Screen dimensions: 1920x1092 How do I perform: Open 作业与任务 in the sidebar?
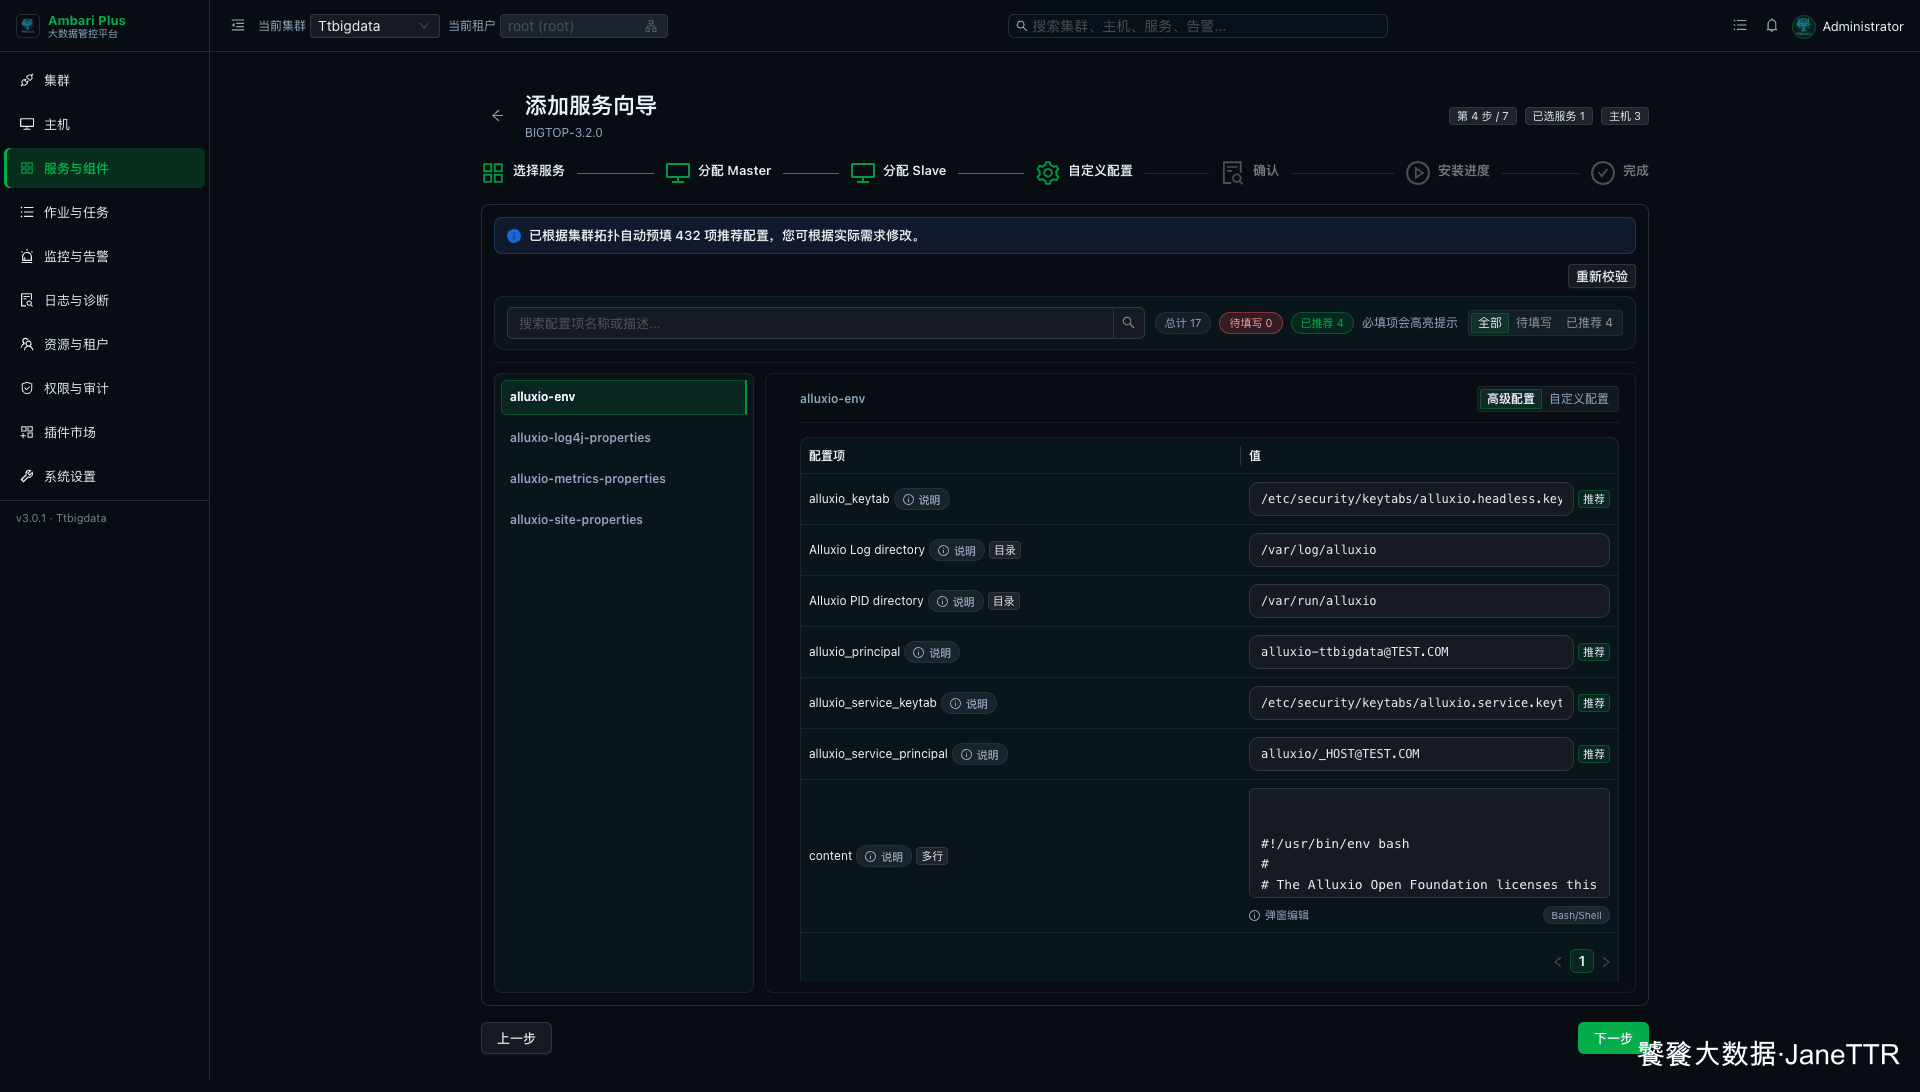click(x=104, y=212)
